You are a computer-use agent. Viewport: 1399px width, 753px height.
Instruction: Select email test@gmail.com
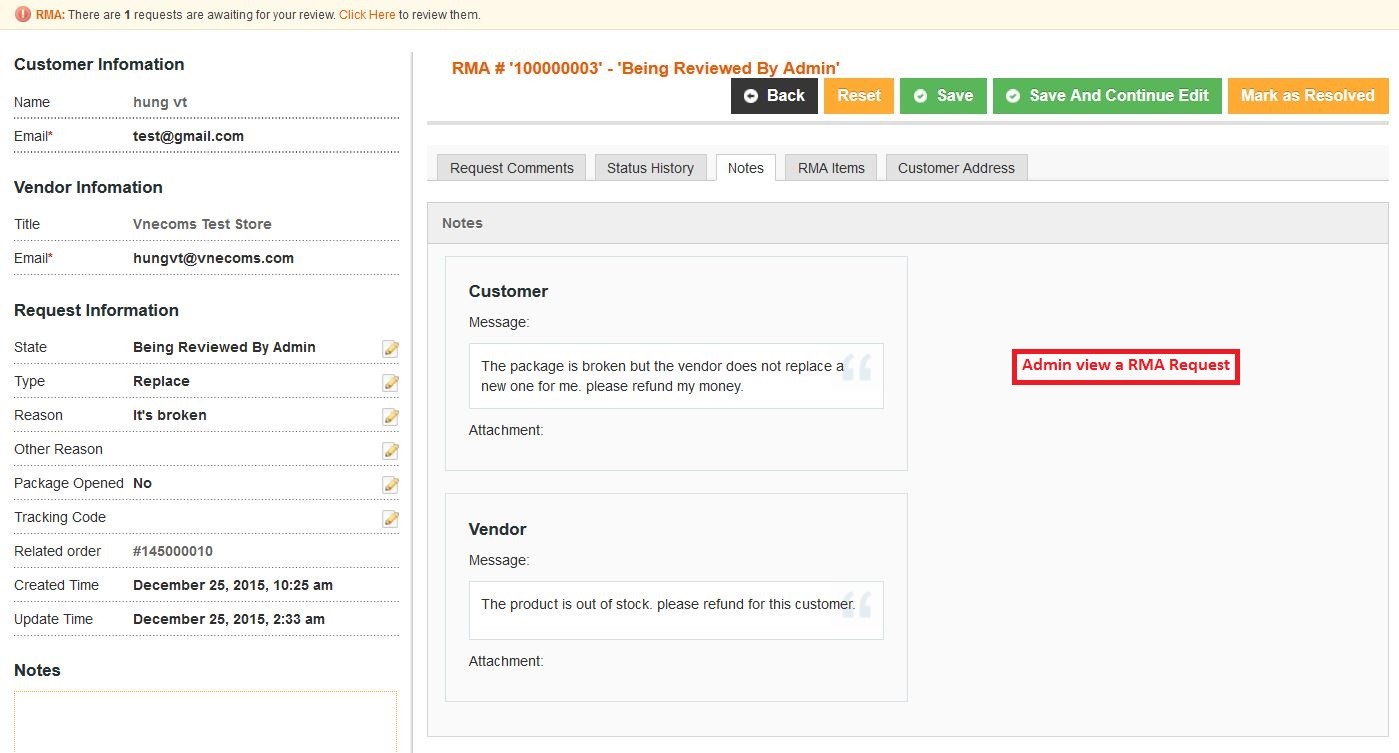coord(188,136)
